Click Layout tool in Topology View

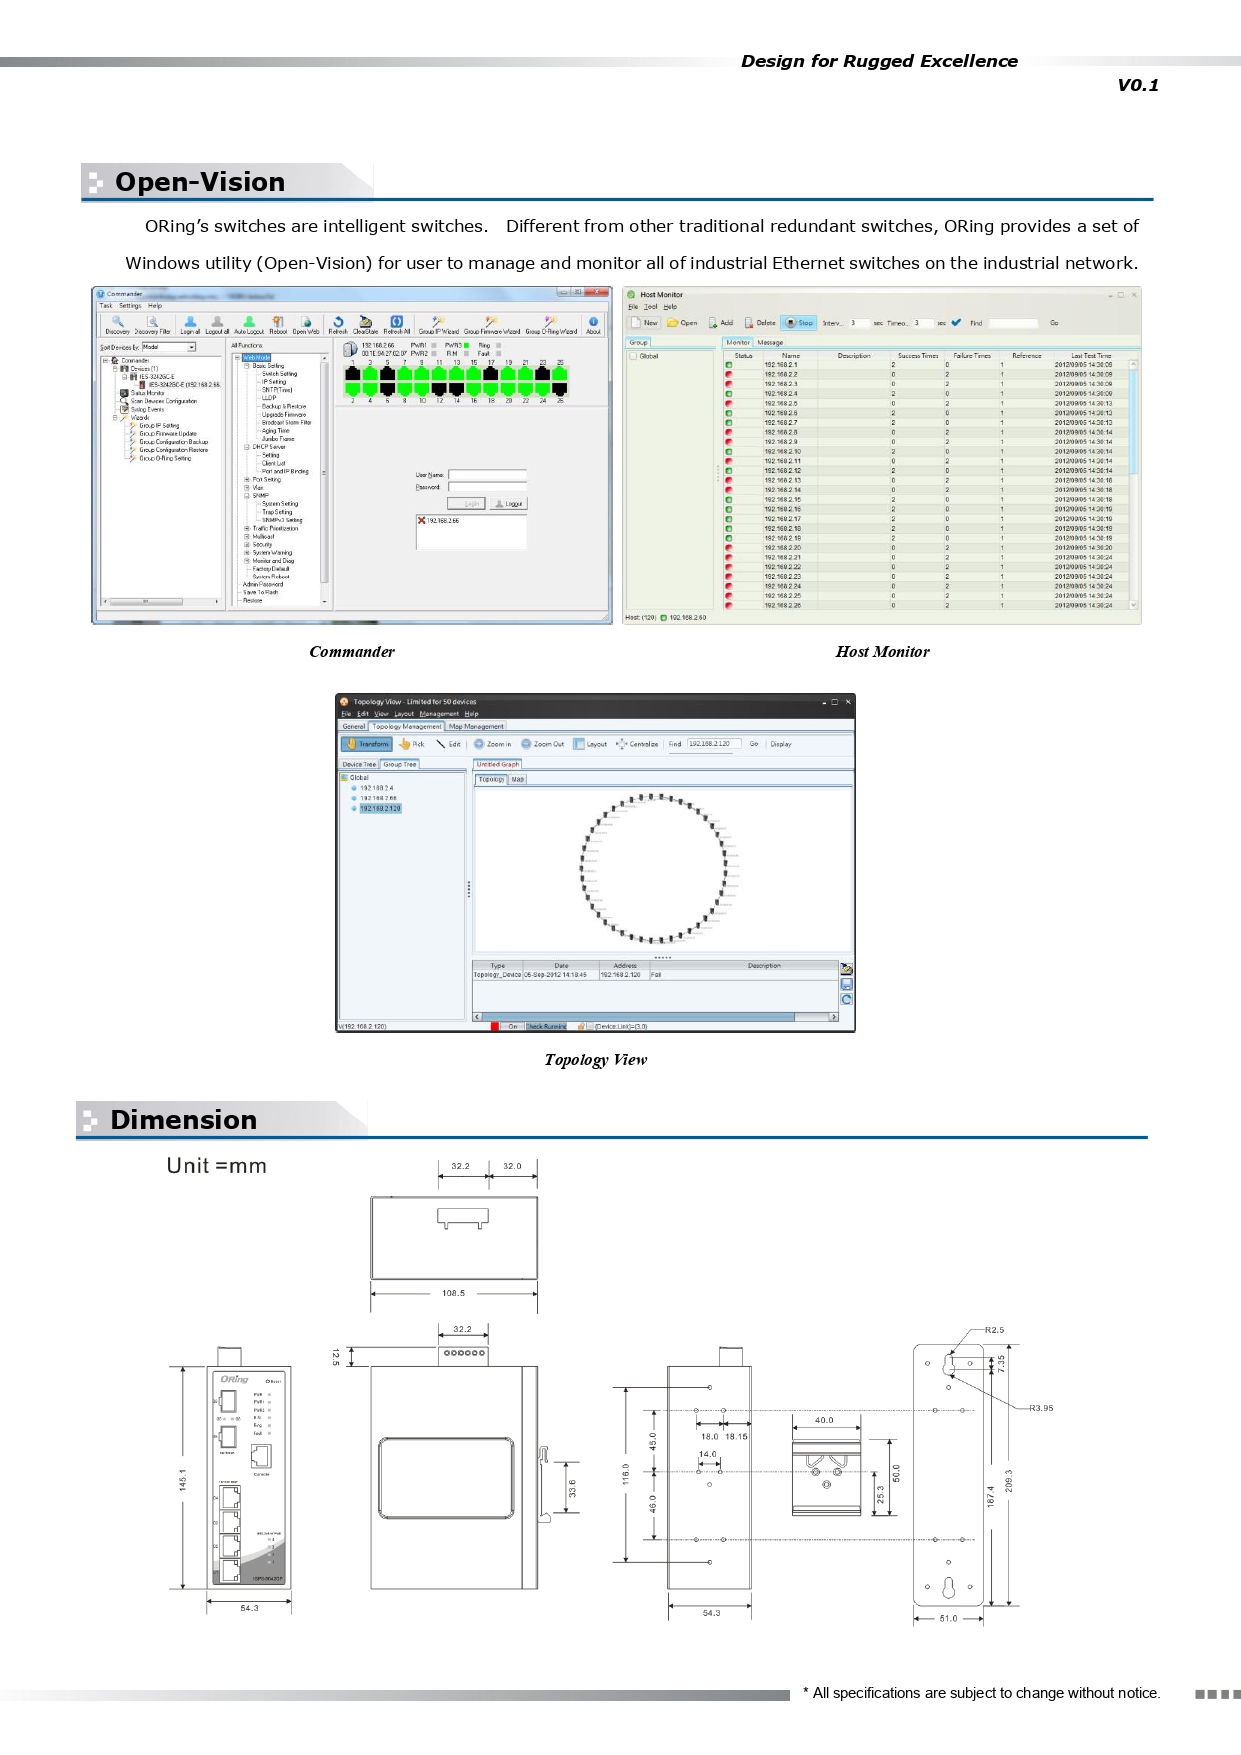point(590,744)
